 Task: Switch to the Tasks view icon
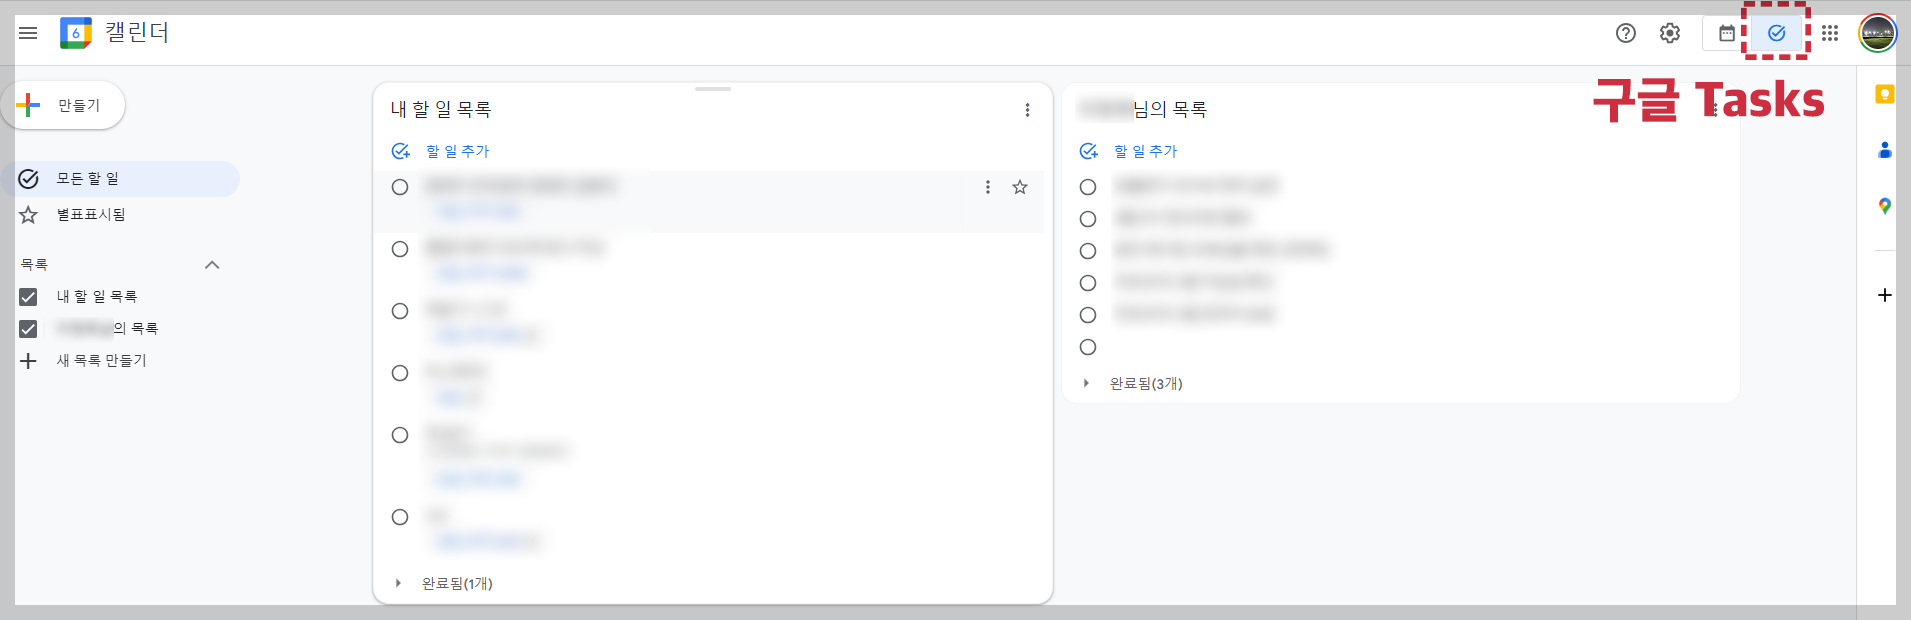pyautogui.click(x=1777, y=33)
